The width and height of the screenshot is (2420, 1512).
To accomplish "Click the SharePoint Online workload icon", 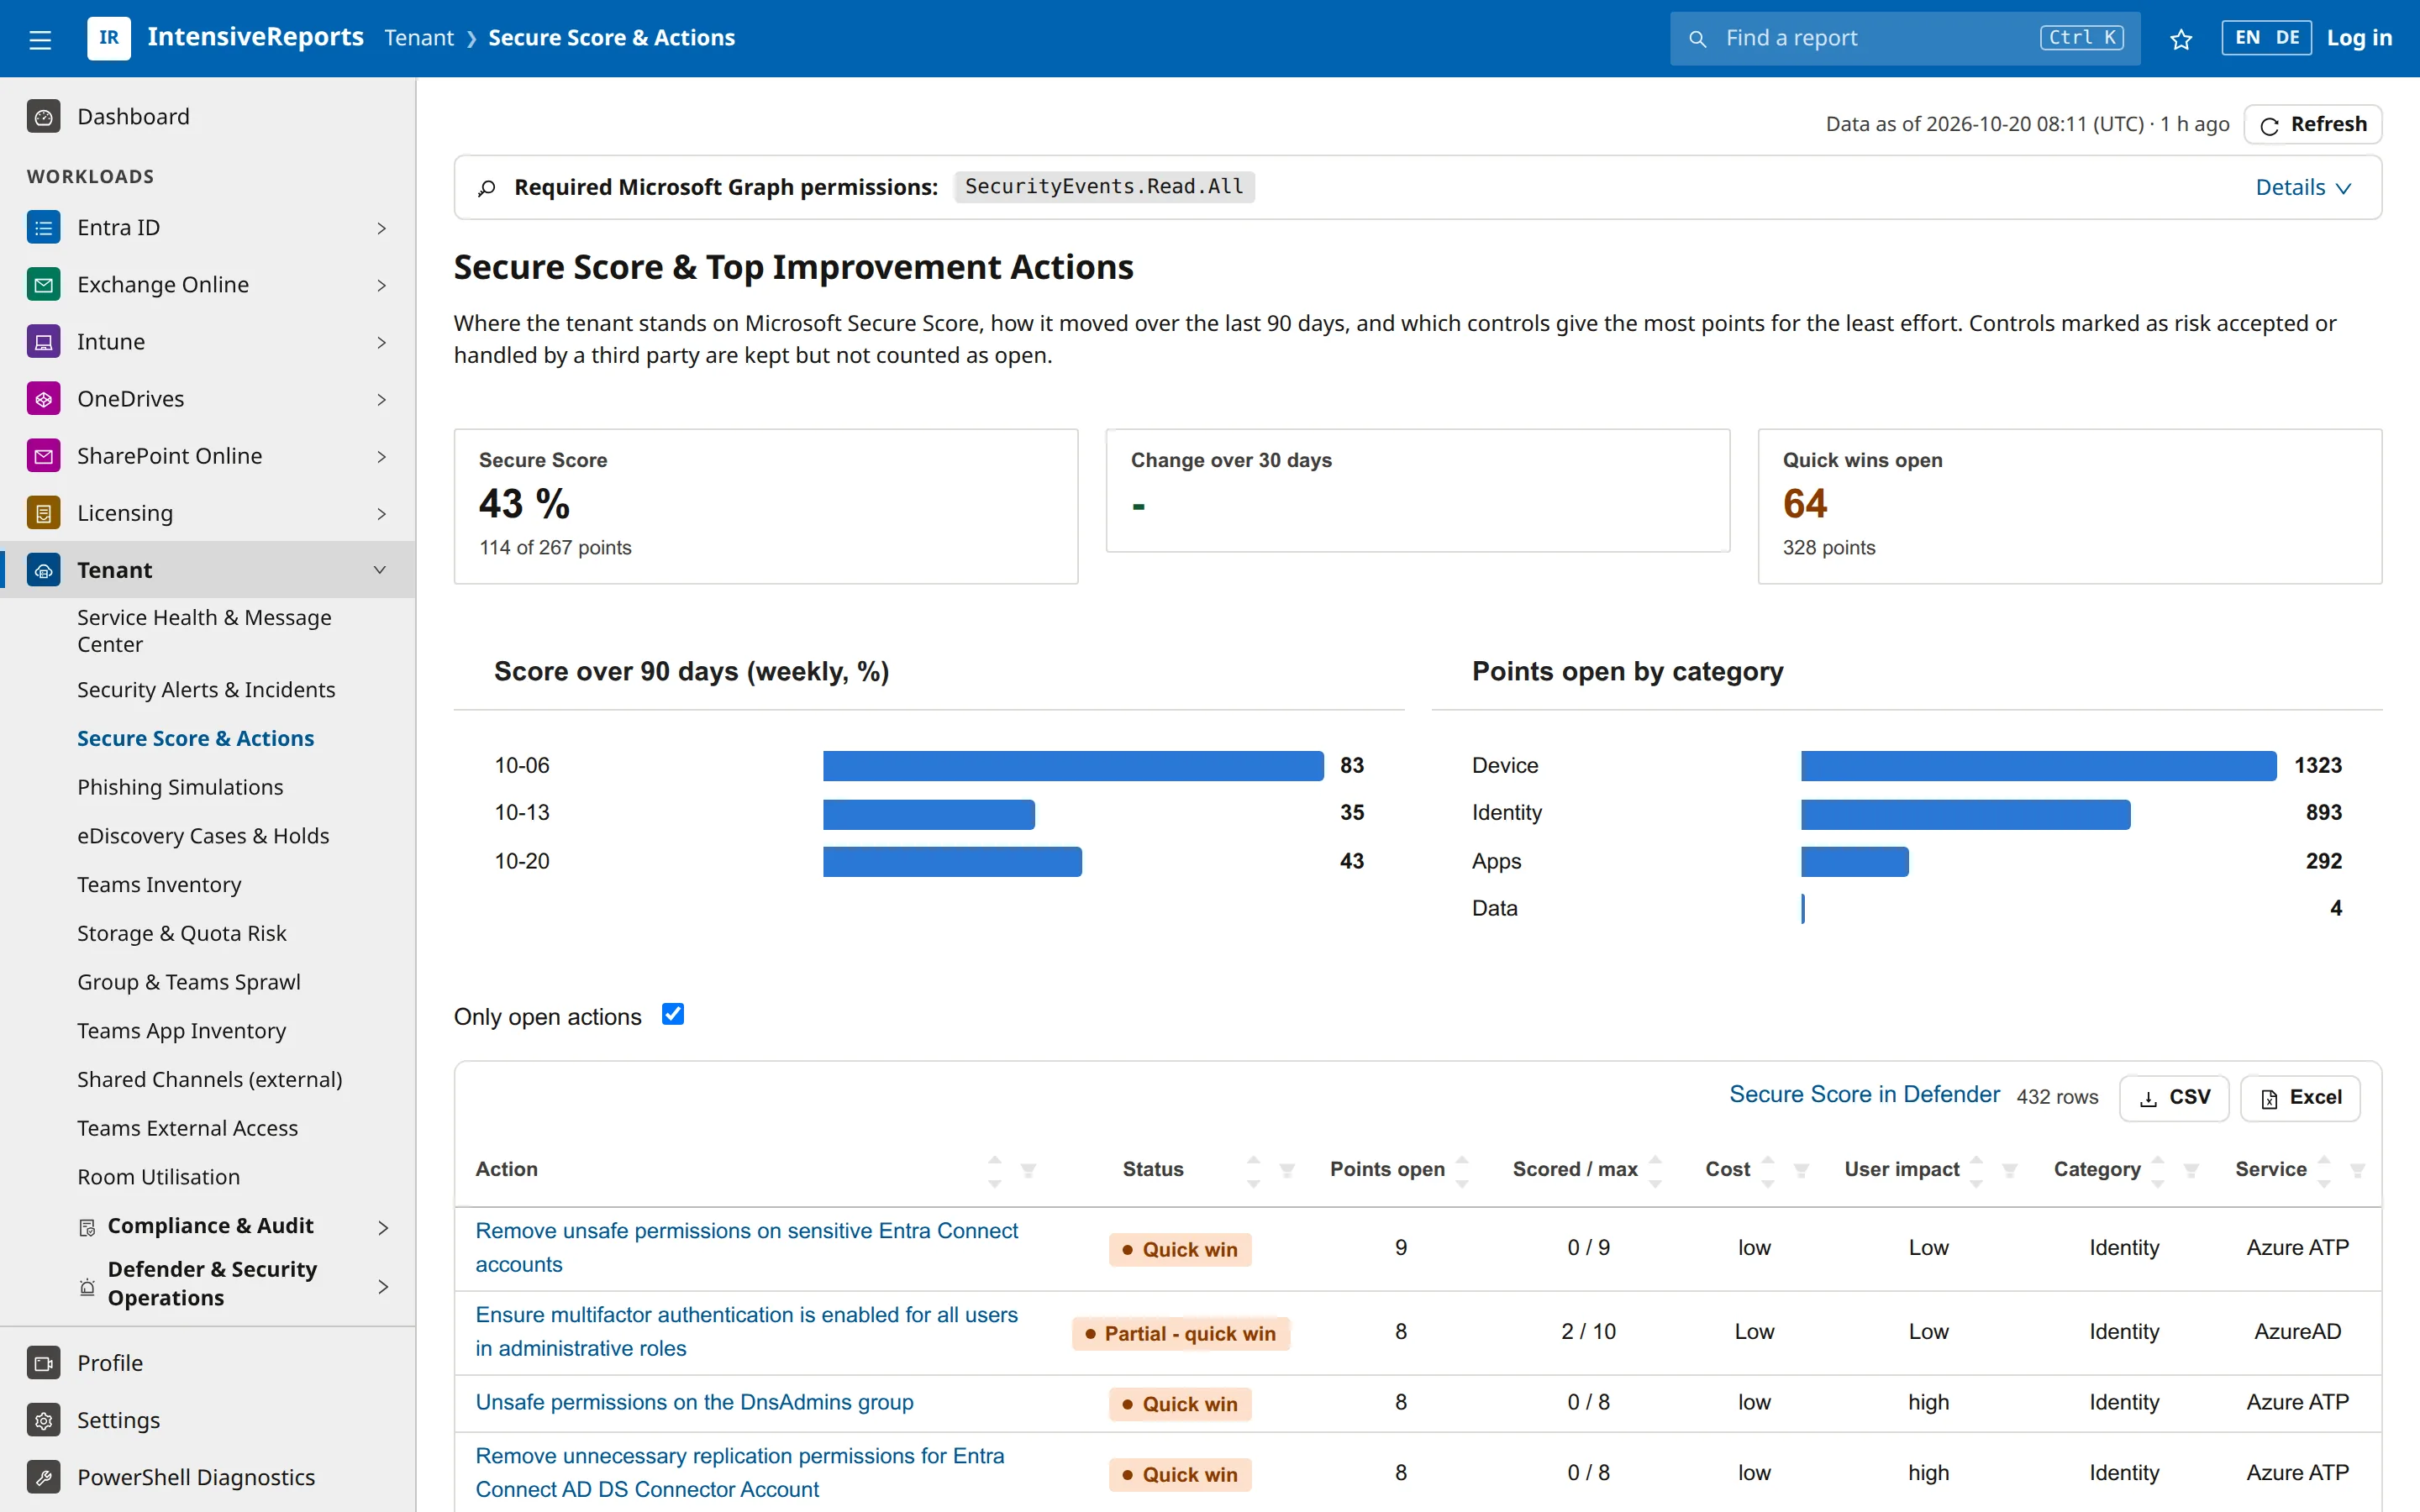I will 43,456.
